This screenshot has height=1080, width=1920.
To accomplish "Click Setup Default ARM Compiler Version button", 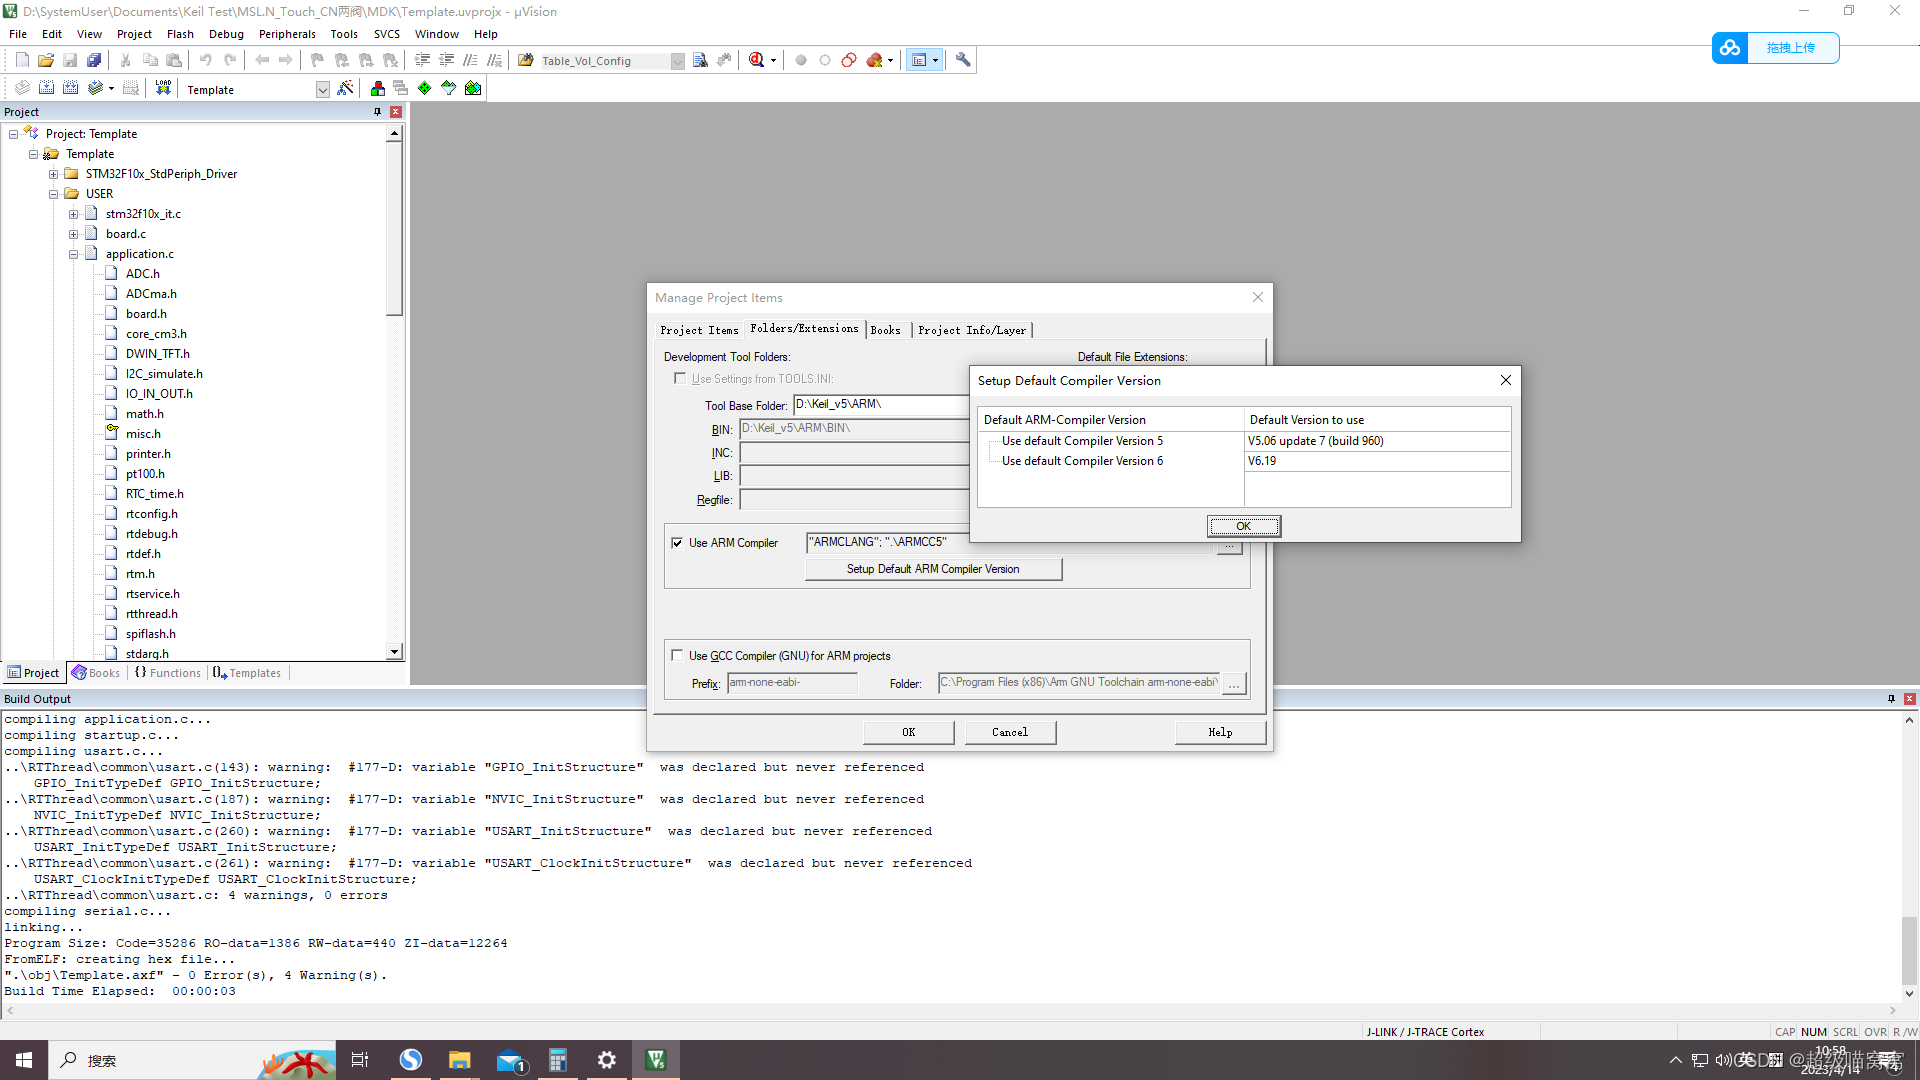I will 933,569.
